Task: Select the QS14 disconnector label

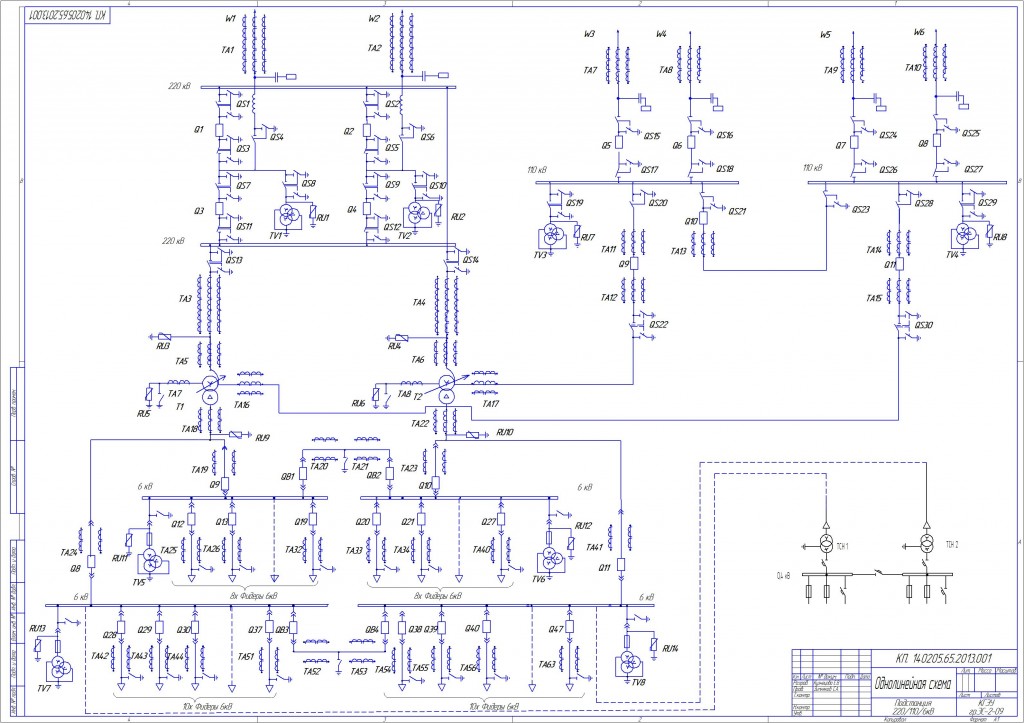Action: pos(470,260)
